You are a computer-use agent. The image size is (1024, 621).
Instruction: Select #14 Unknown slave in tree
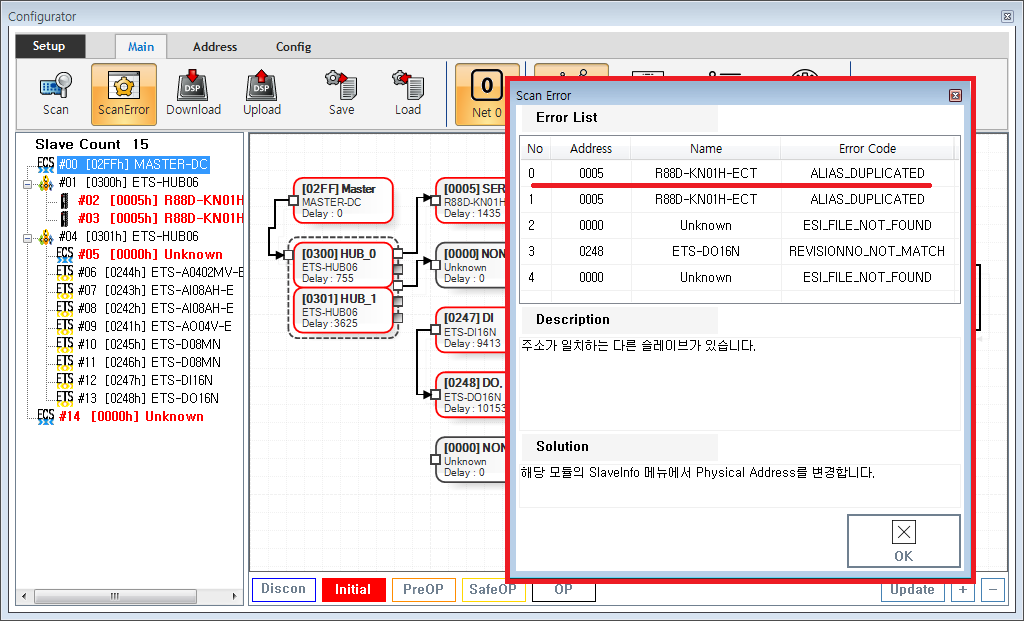[x=145, y=417]
